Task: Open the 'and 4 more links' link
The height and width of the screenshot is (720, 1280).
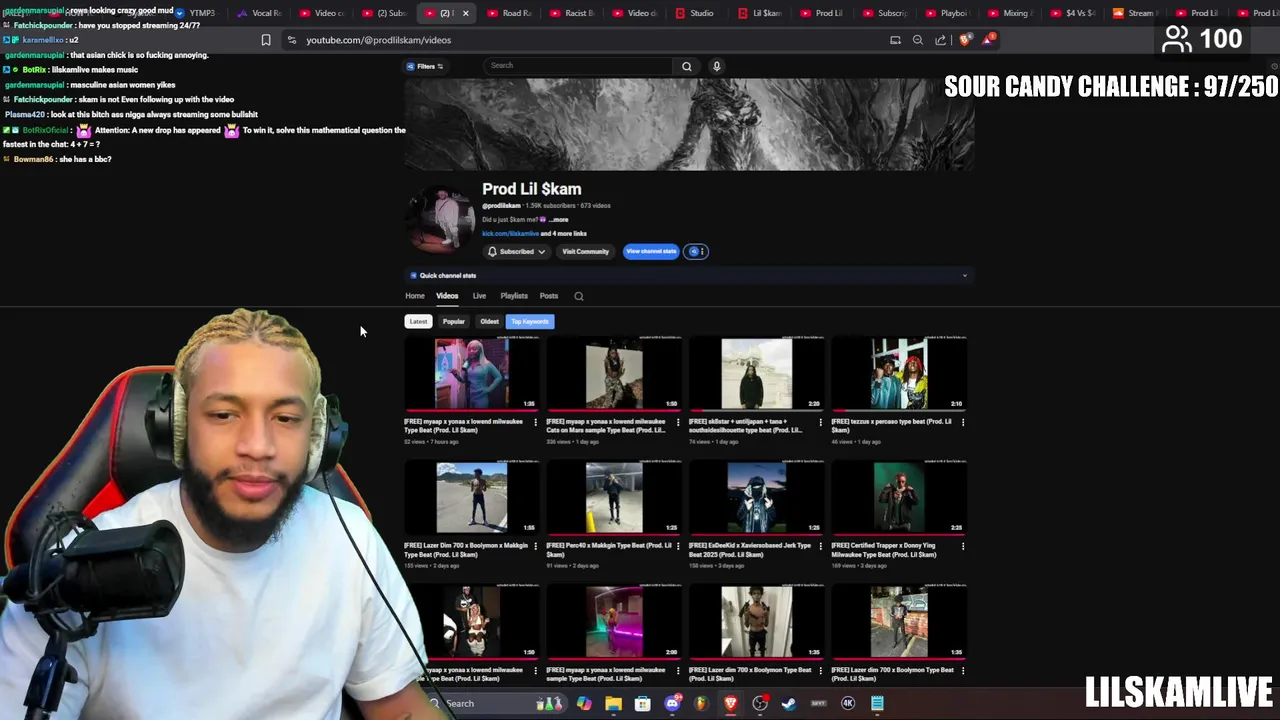Action: pyautogui.click(x=564, y=233)
